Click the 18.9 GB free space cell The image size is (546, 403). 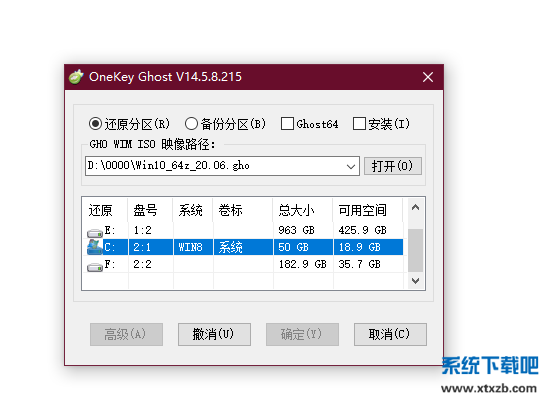[359, 247]
